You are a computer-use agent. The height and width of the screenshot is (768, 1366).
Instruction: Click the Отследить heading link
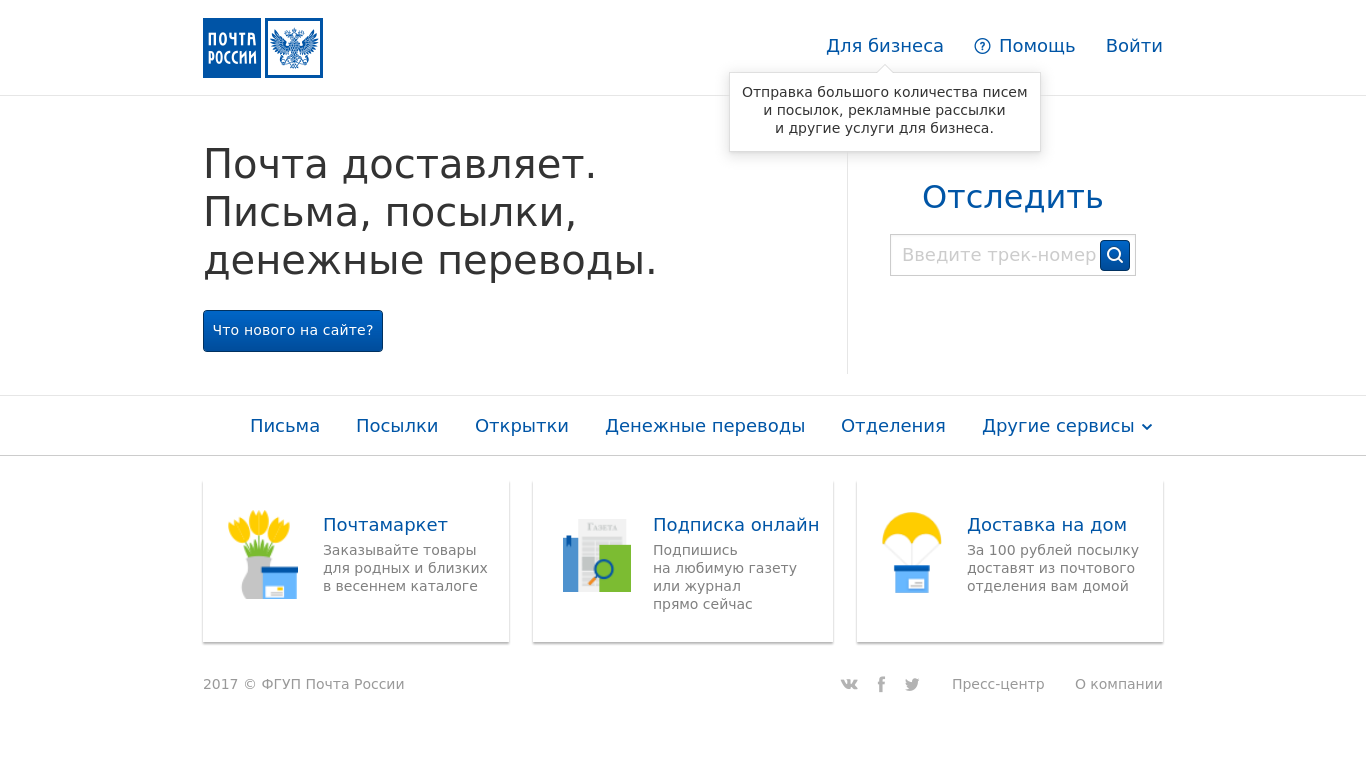point(1013,197)
